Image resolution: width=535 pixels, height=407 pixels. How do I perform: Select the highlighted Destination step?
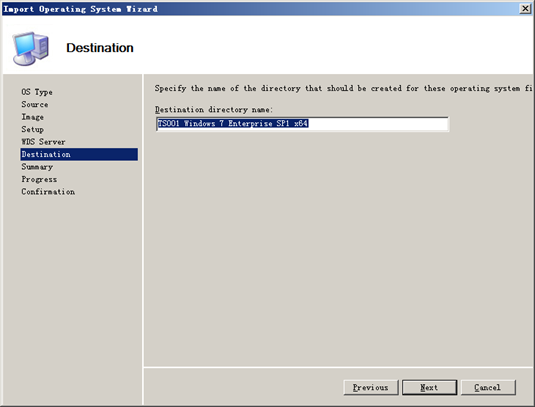[79, 154]
